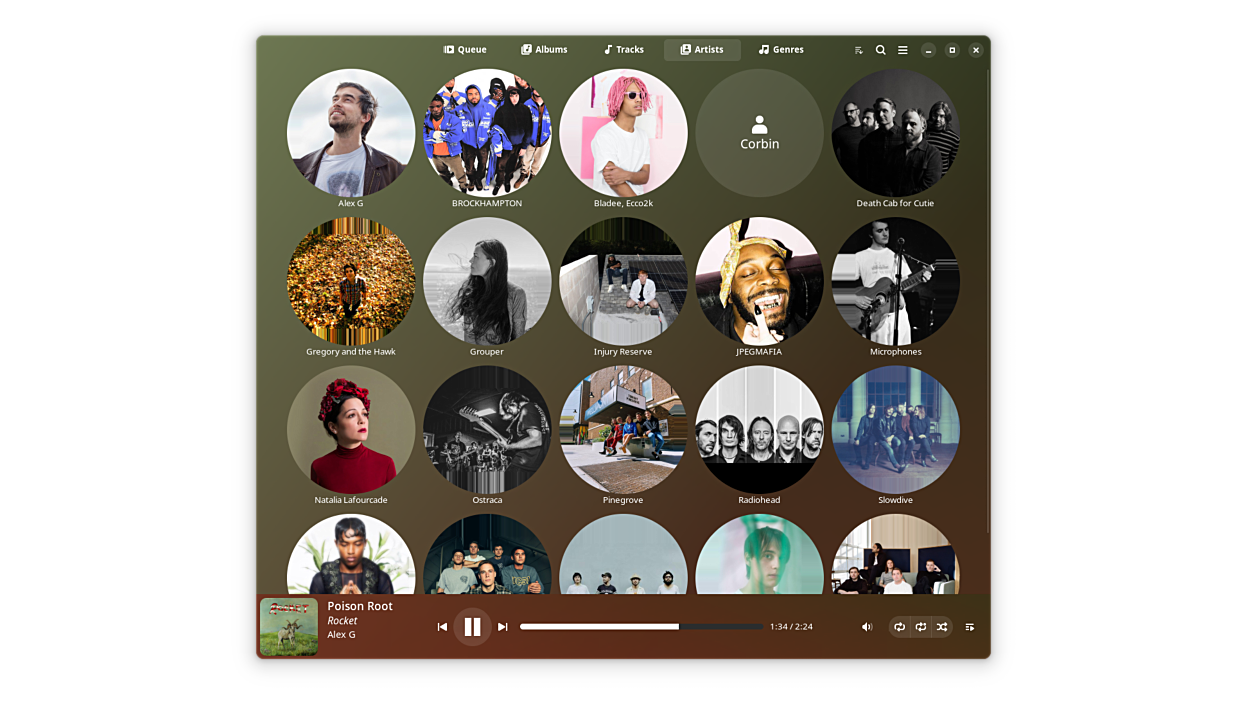1248x702 pixels.
Task: Open the BROCKHAMPTON artist photo
Action: pyautogui.click(x=487, y=133)
